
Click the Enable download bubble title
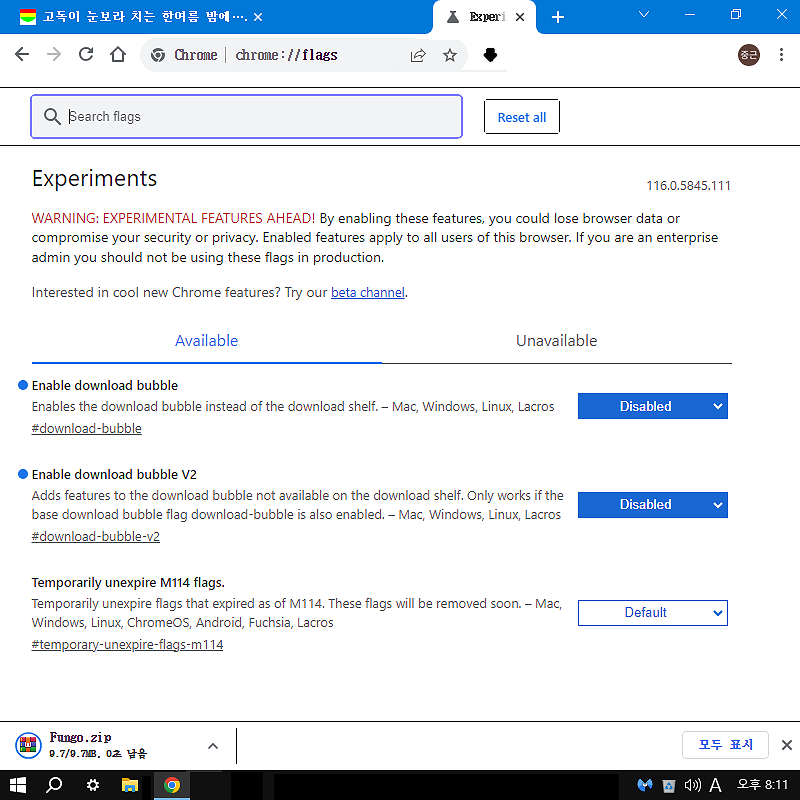pos(105,386)
